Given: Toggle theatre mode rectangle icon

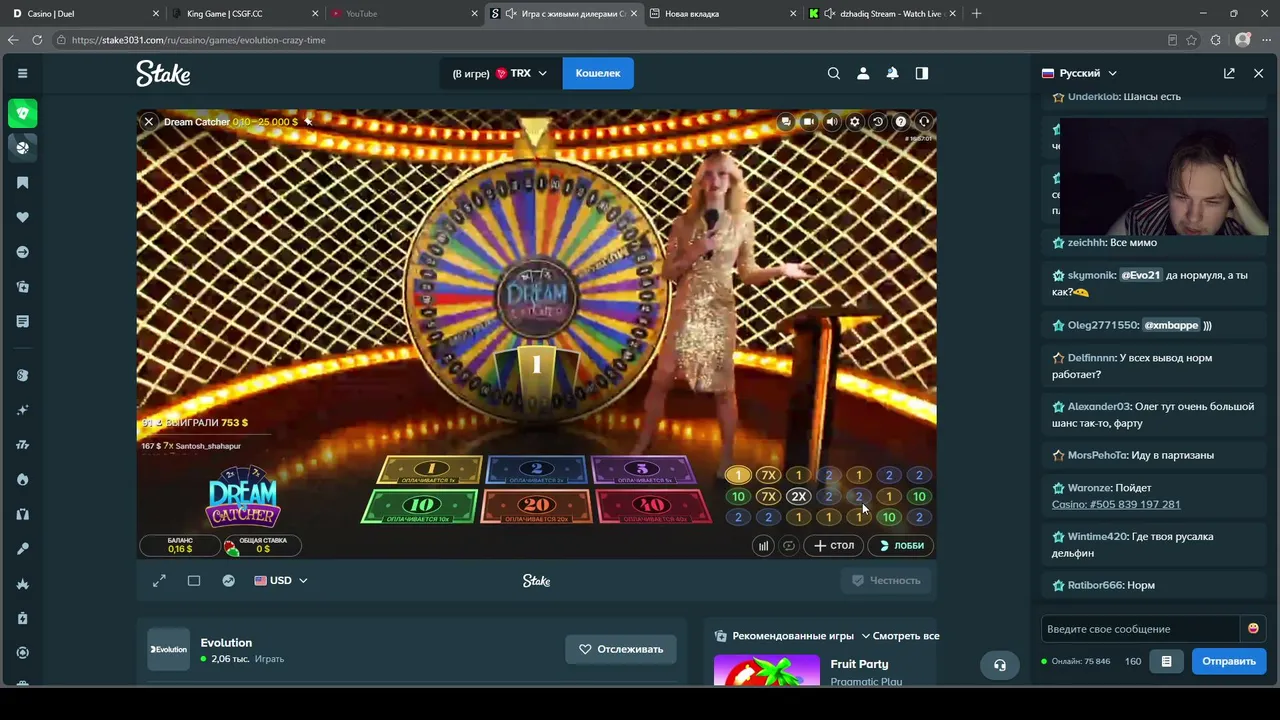Looking at the screenshot, I should [x=194, y=581].
